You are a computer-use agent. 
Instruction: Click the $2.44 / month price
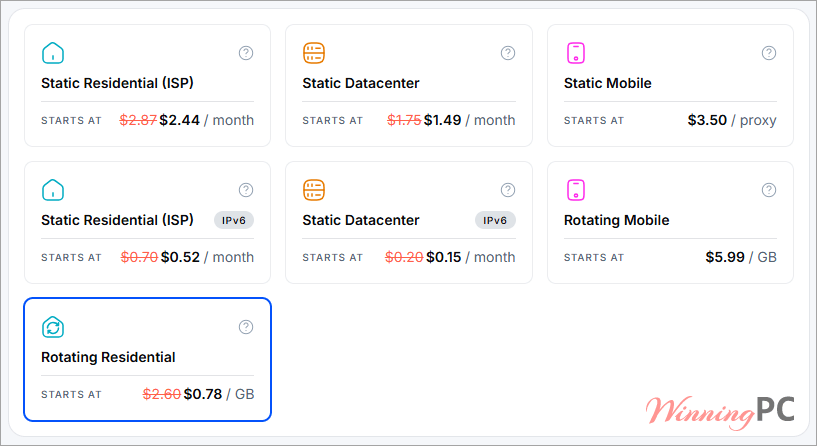[207, 120]
